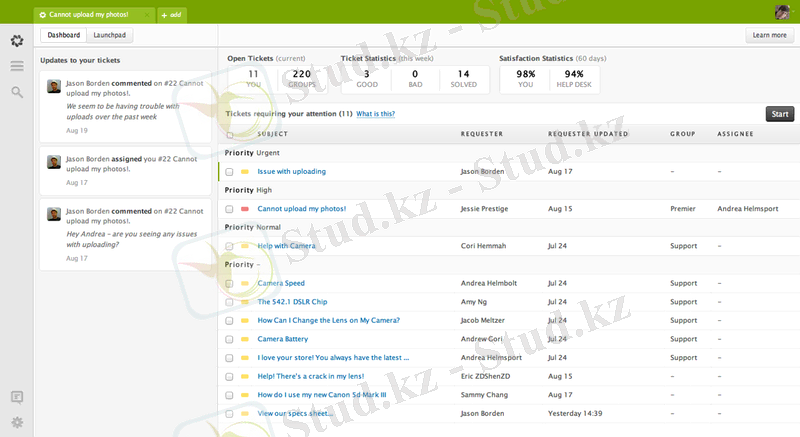
Task: Click the 94% HELP DESK satisfaction stat
Action: (574, 79)
